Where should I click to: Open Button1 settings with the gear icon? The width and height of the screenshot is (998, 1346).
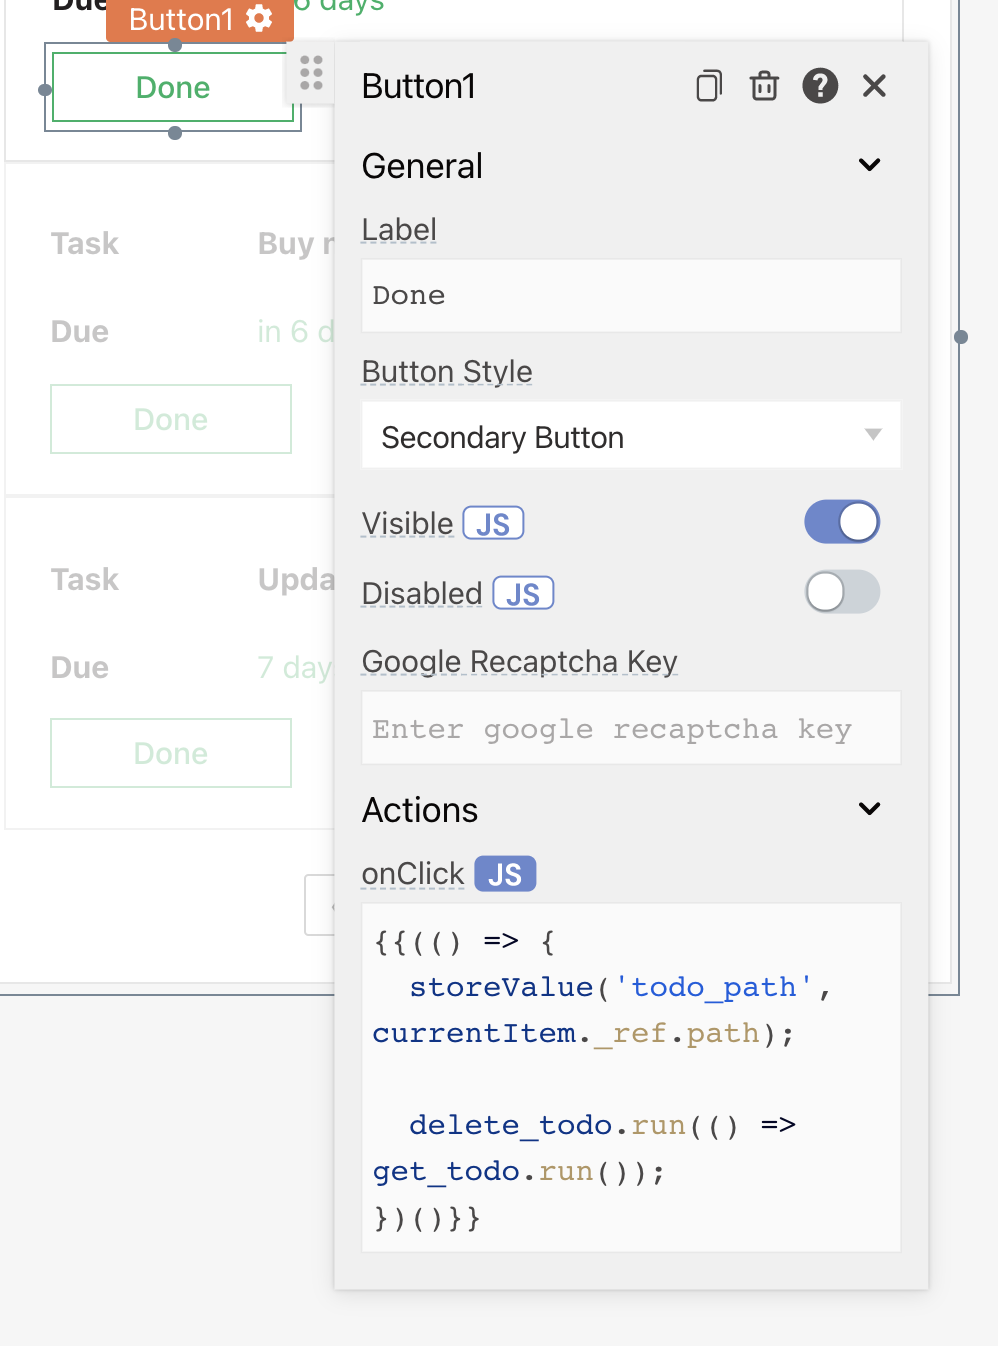pos(257,18)
